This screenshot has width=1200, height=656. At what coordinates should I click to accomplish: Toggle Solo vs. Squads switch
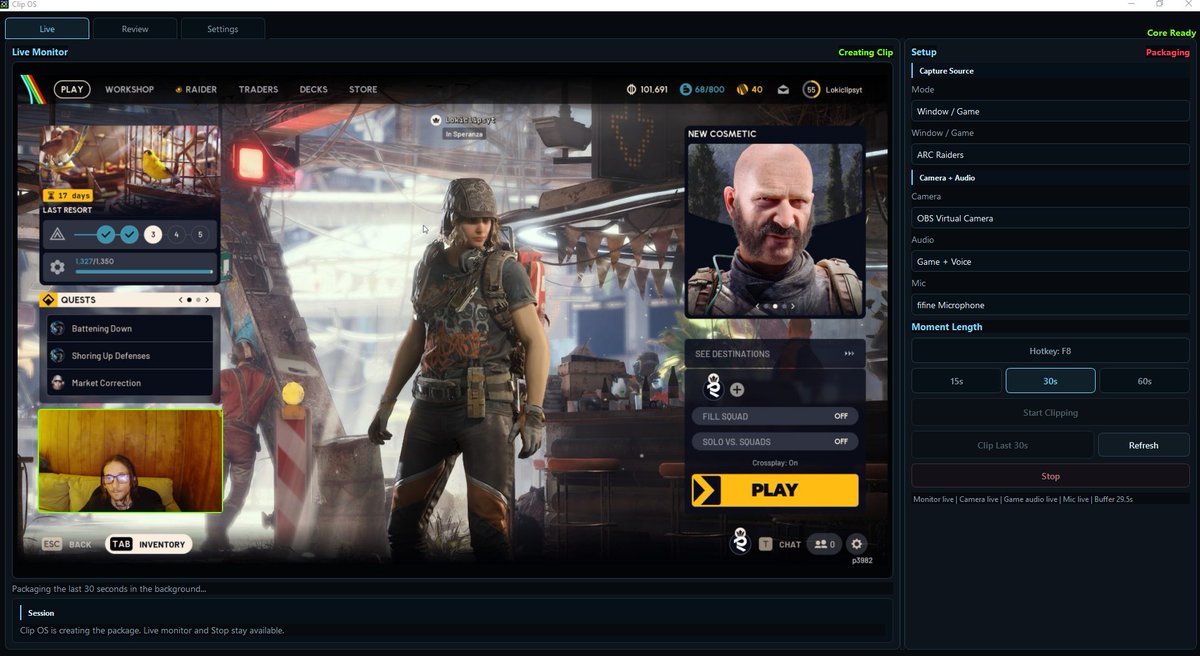775,441
